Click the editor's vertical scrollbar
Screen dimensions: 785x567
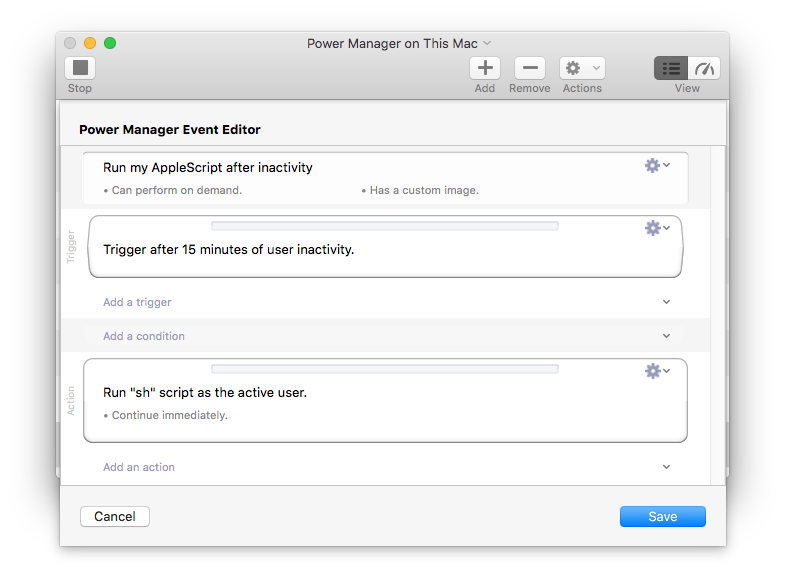(718, 315)
